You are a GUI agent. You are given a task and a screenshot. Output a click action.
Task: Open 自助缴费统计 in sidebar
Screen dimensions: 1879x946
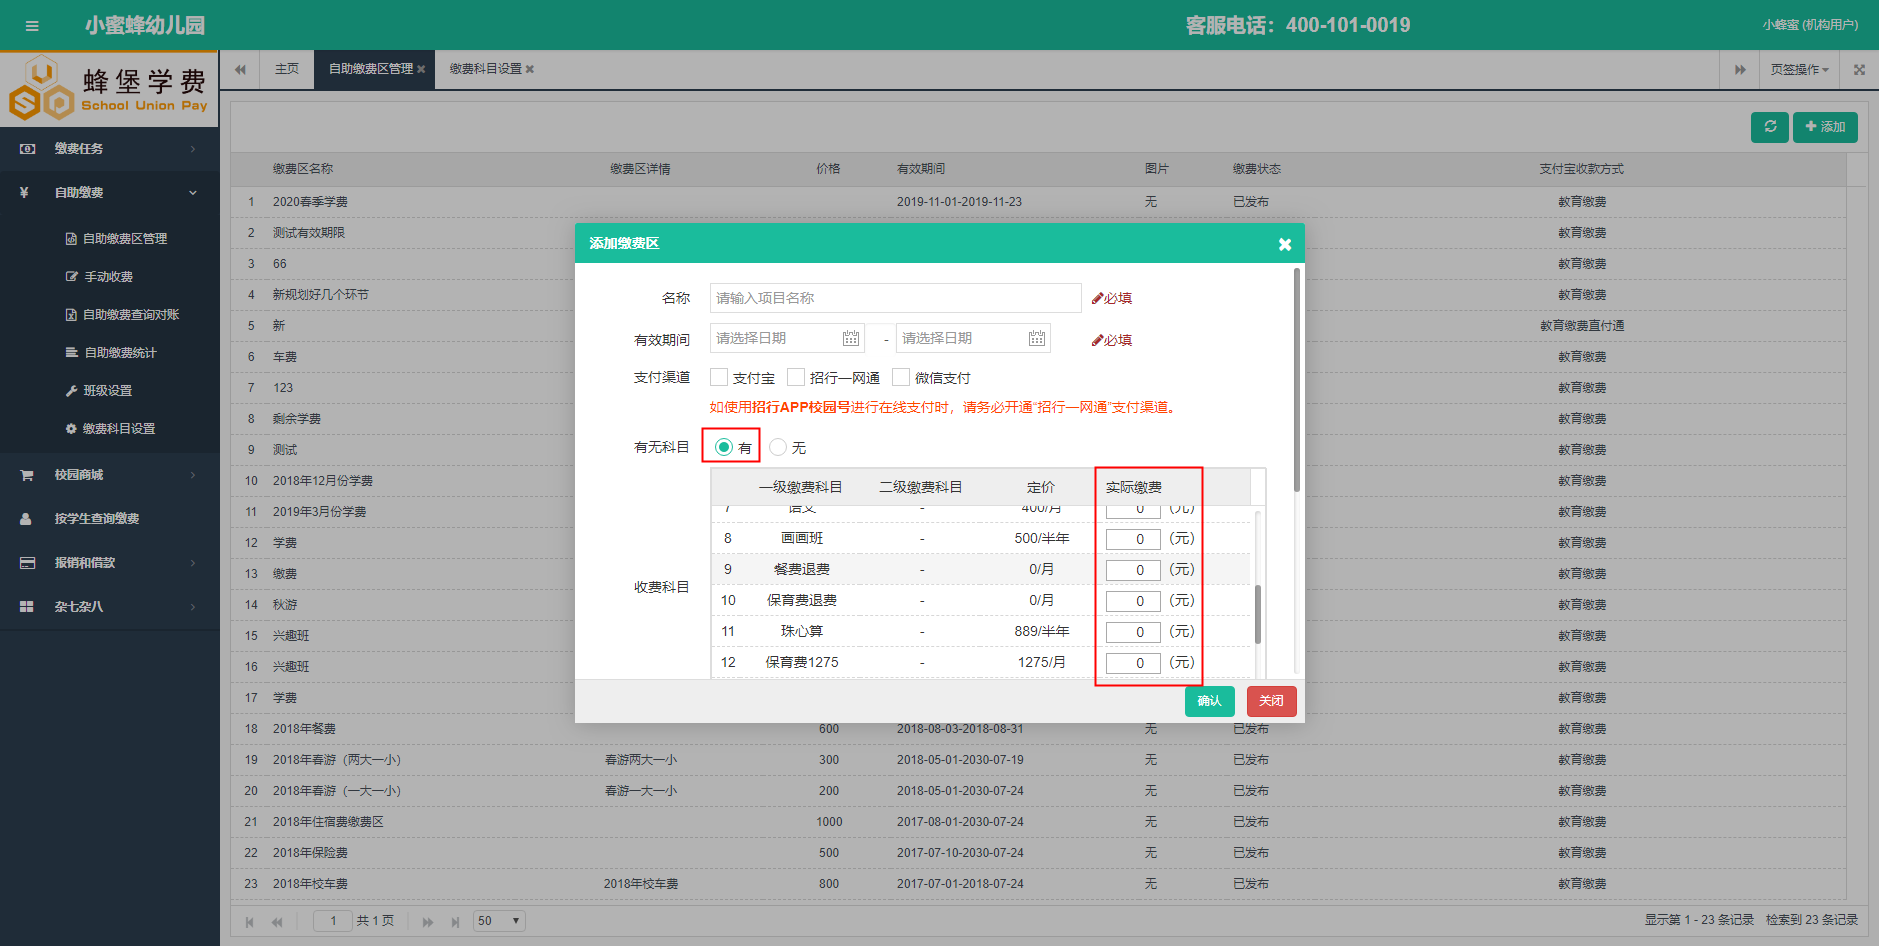click(111, 353)
